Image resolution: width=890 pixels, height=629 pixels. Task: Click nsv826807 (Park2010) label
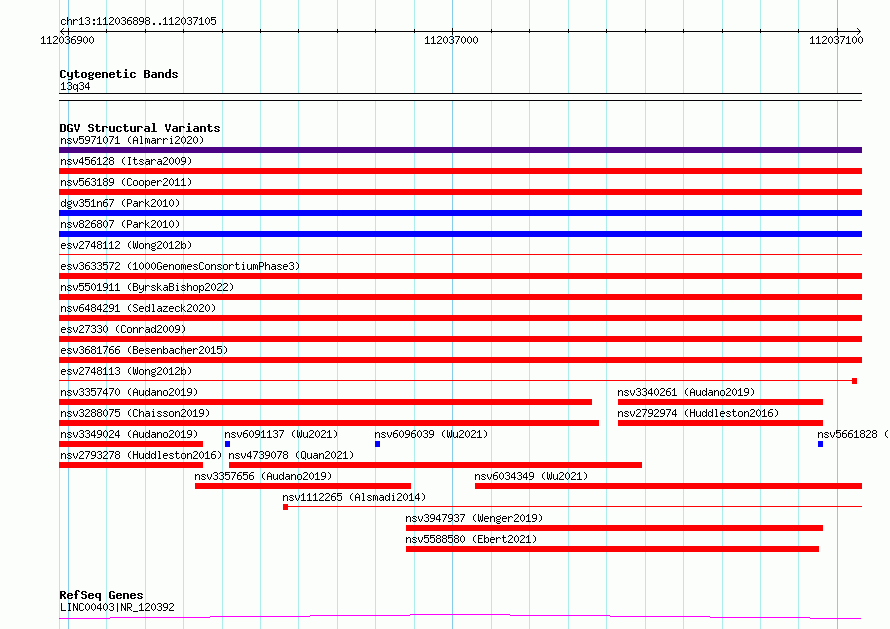point(120,224)
